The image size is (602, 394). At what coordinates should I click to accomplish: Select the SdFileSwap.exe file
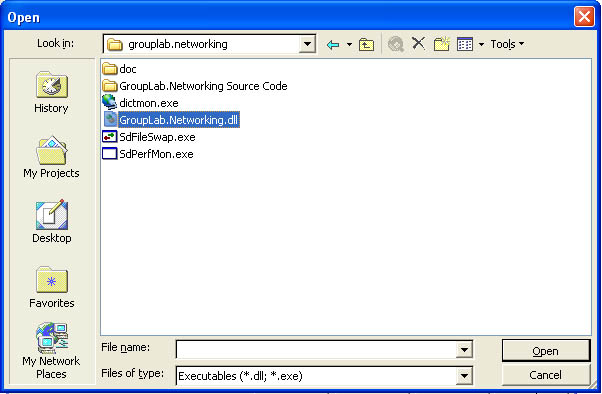click(x=149, y=137)
